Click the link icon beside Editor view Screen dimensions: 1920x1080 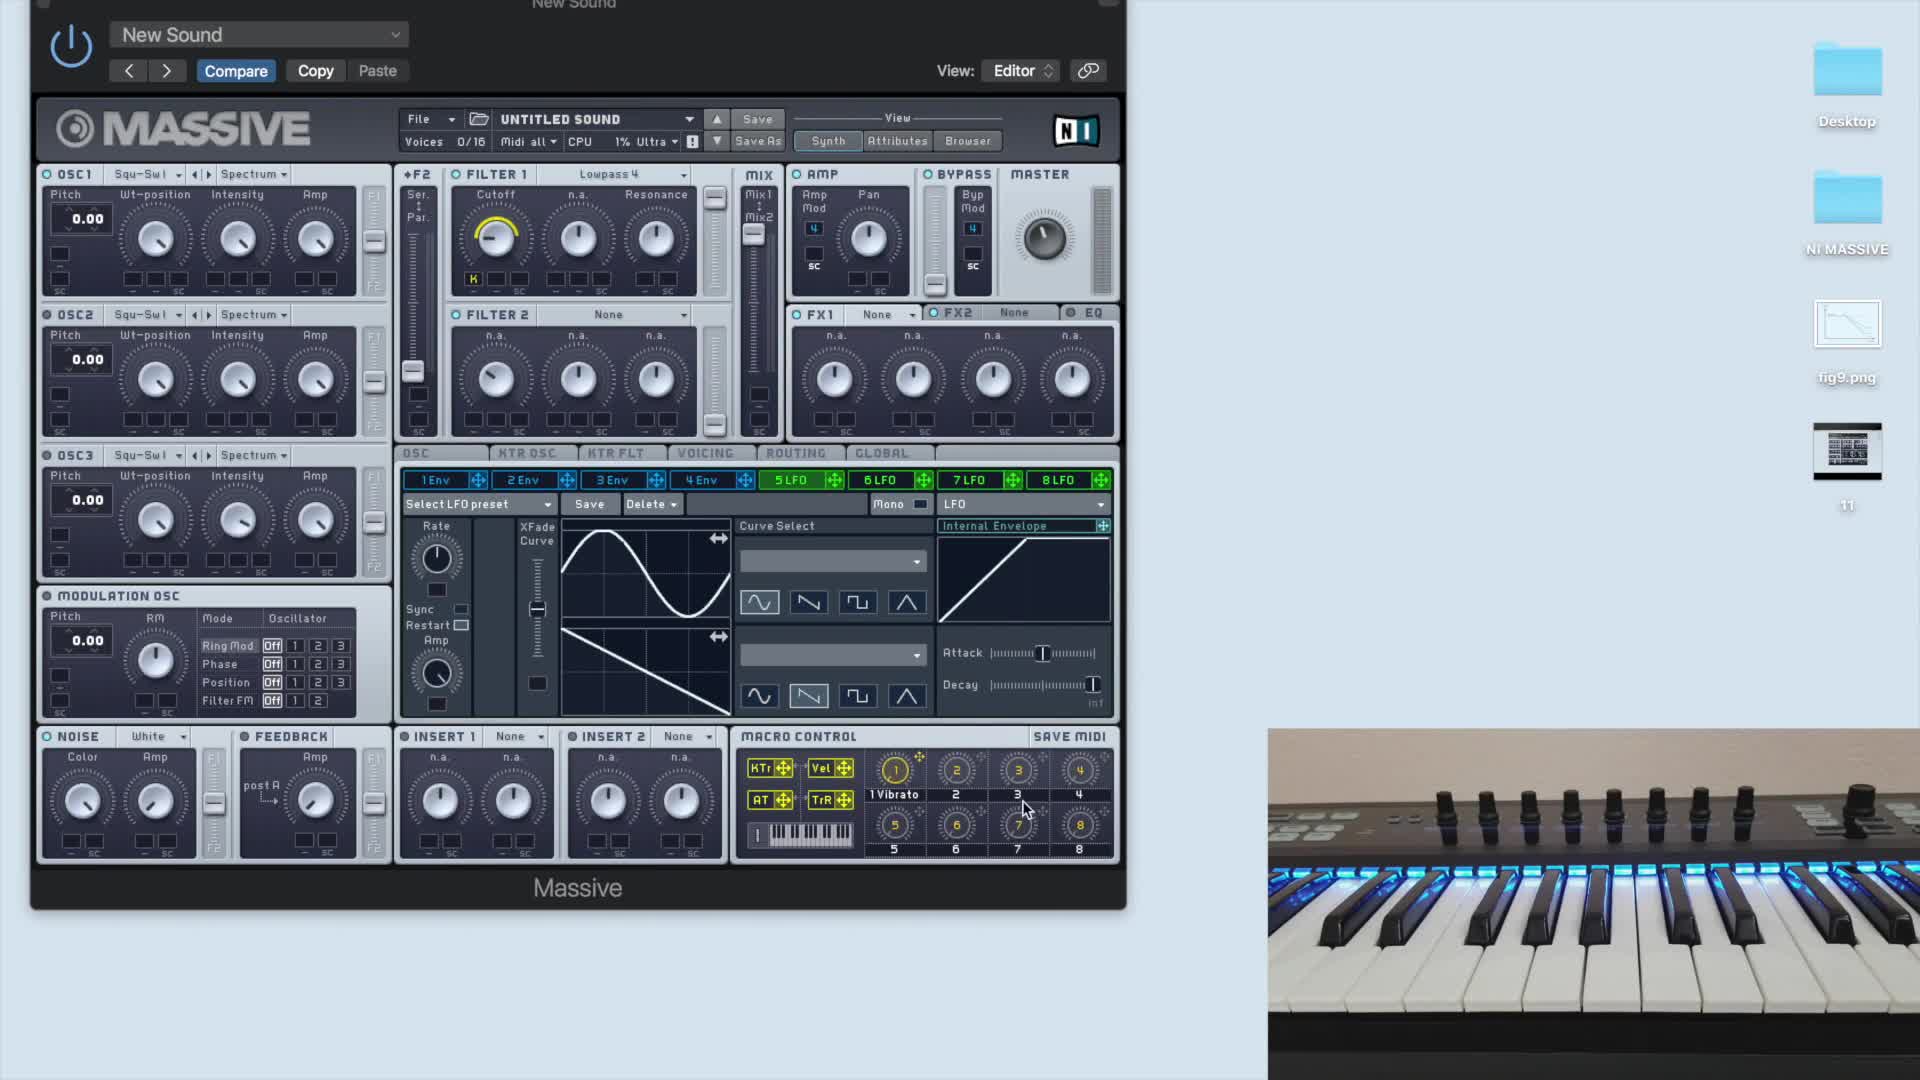point(1088,71)
